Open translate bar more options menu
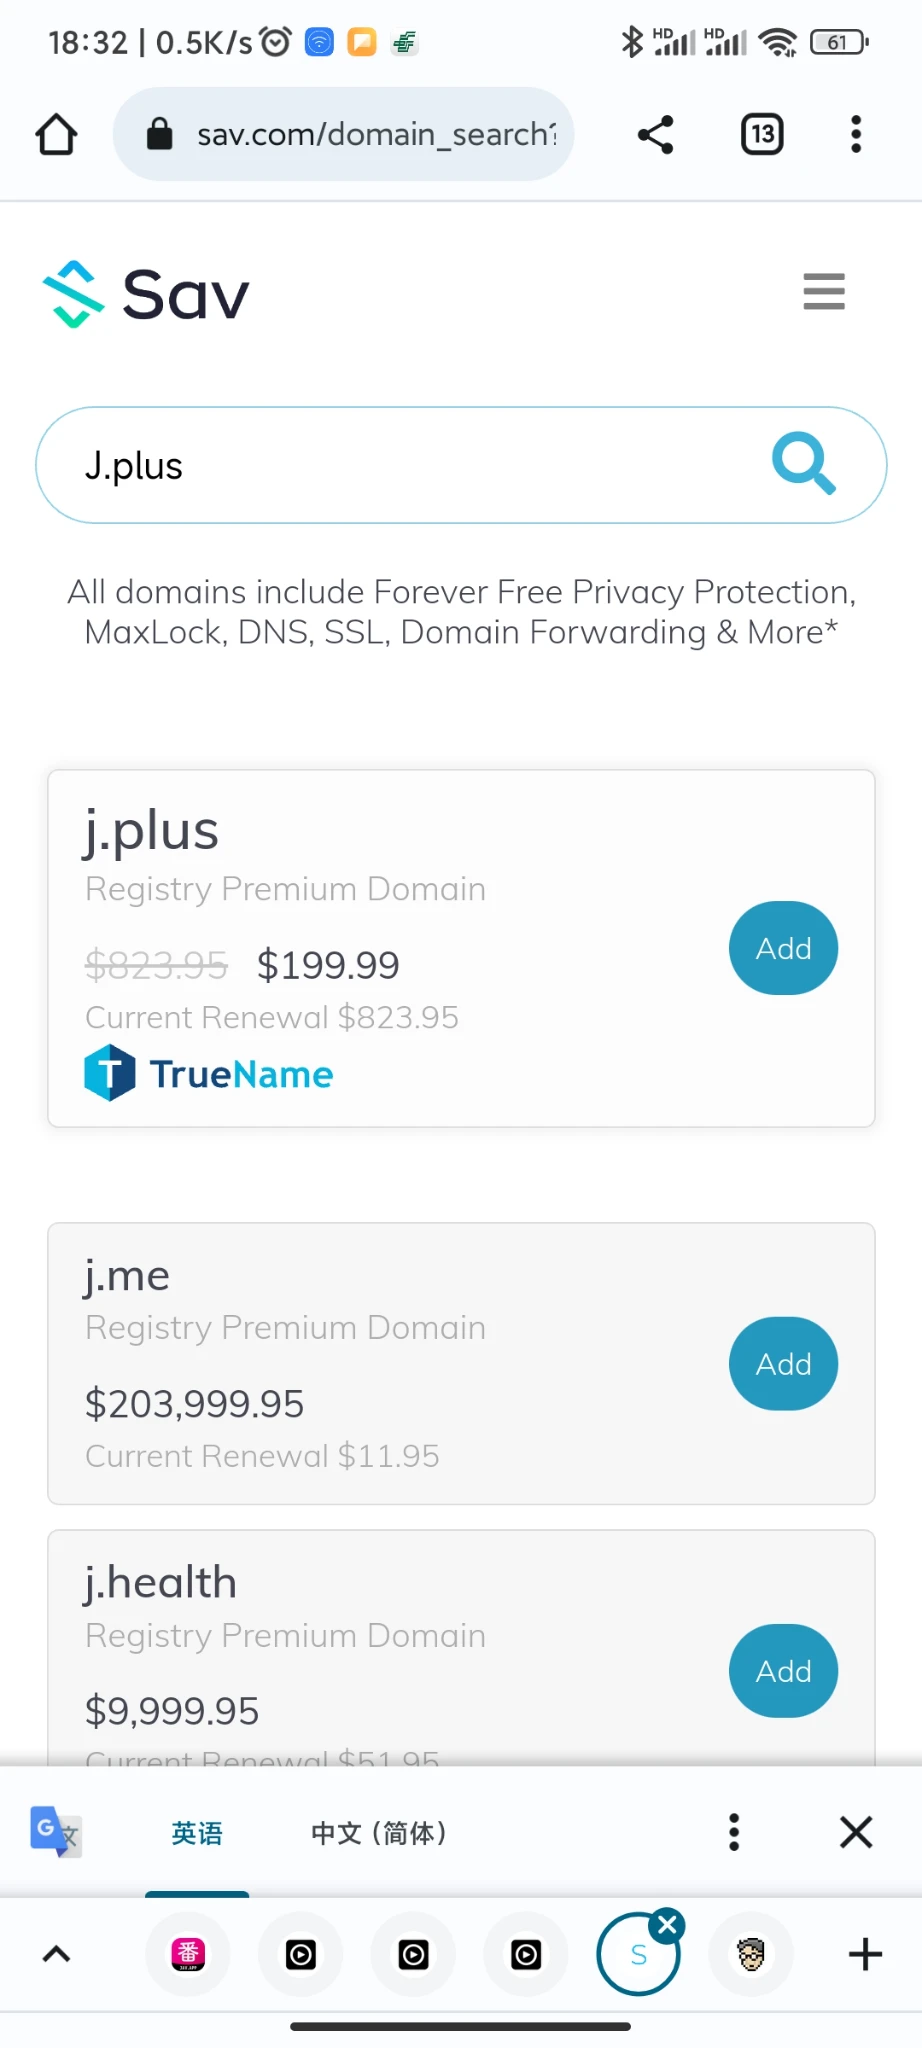922x2048 pixels. pyautogui.click(x=734, y=1833)
